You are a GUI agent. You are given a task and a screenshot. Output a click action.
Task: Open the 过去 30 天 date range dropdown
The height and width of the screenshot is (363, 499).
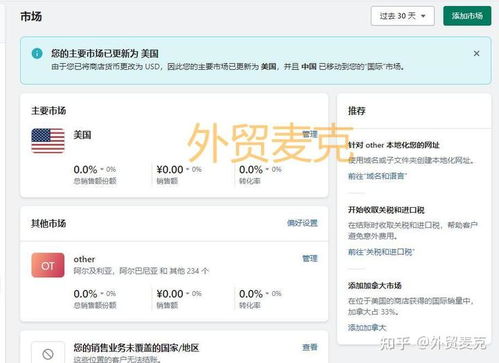[x=403, y=16]
